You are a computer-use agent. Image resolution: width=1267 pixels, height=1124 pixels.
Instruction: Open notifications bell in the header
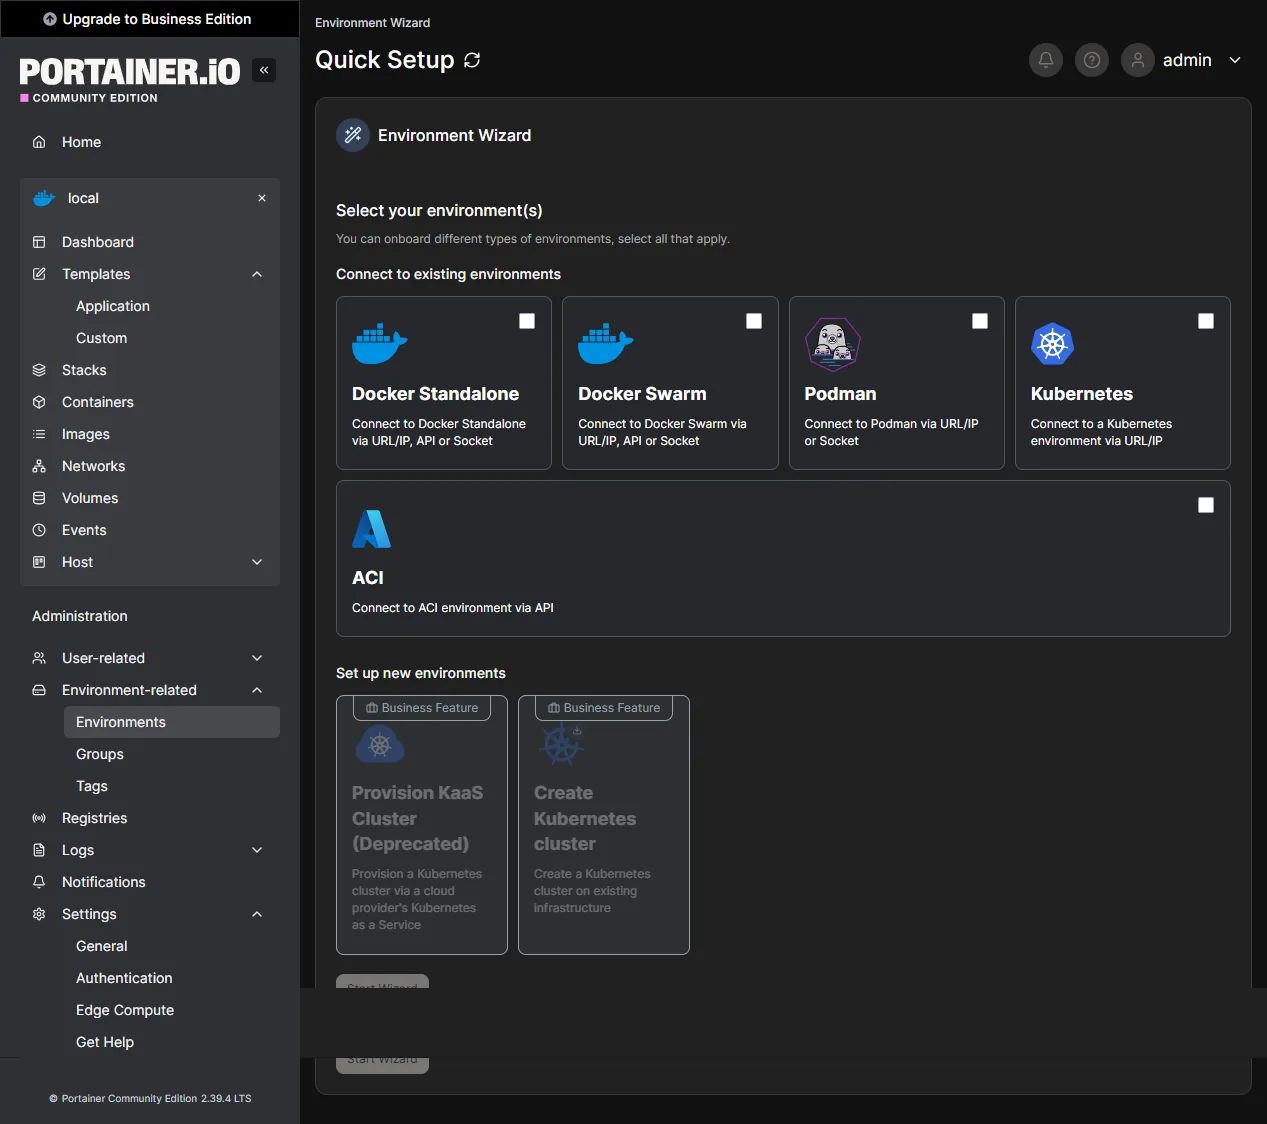click(1046, 60)
